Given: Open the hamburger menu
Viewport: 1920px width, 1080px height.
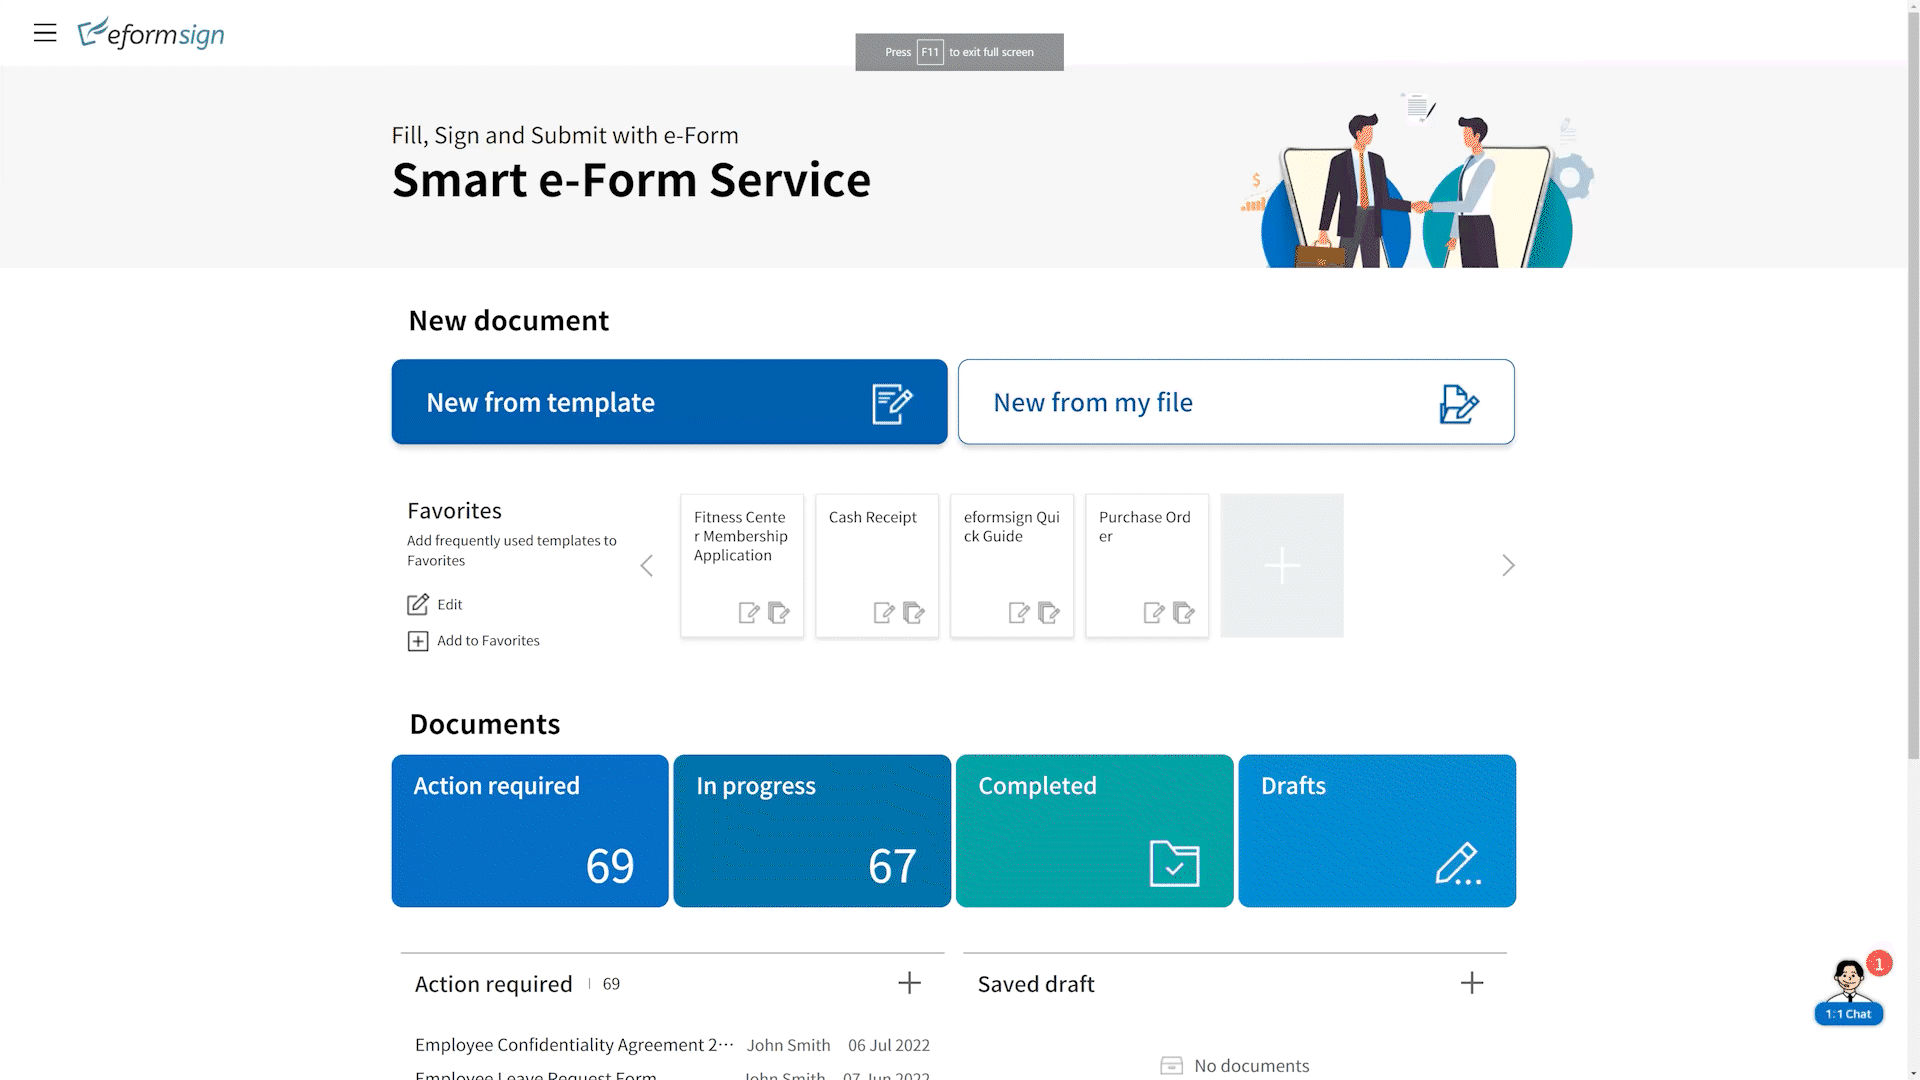Looking at the screenshot, I should [x=45, y=33].
